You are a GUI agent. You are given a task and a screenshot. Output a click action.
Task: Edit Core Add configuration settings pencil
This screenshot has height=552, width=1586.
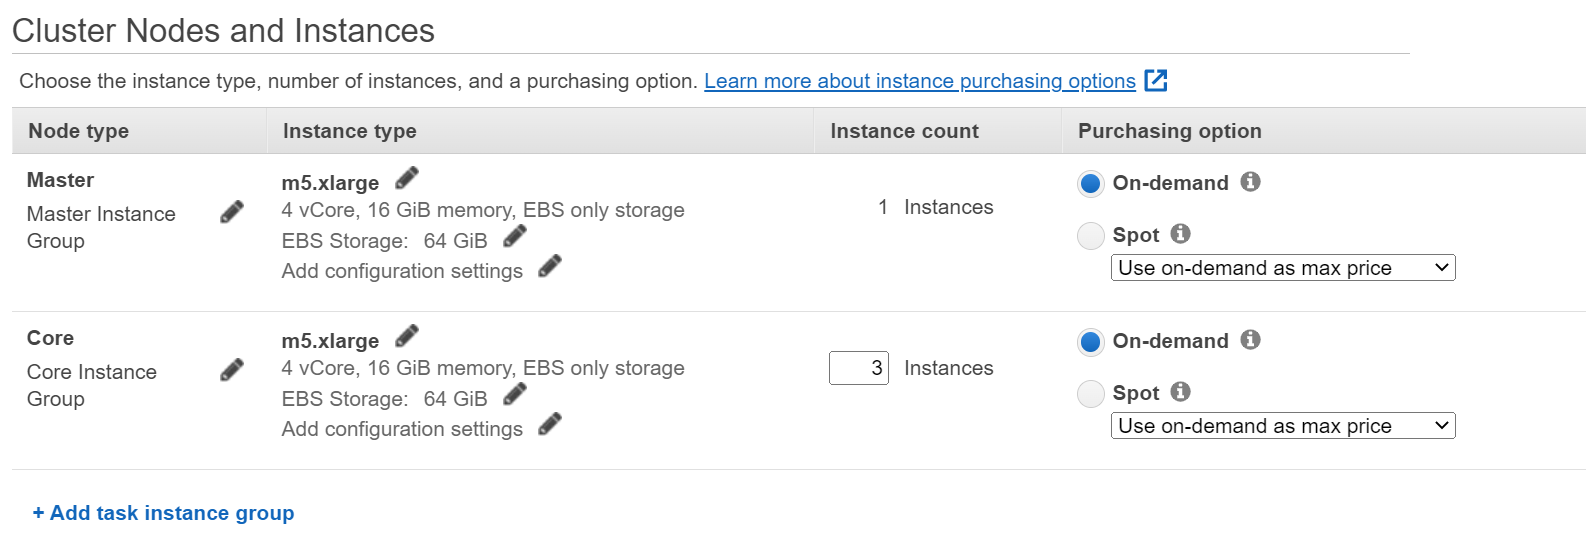coord(550,424)
